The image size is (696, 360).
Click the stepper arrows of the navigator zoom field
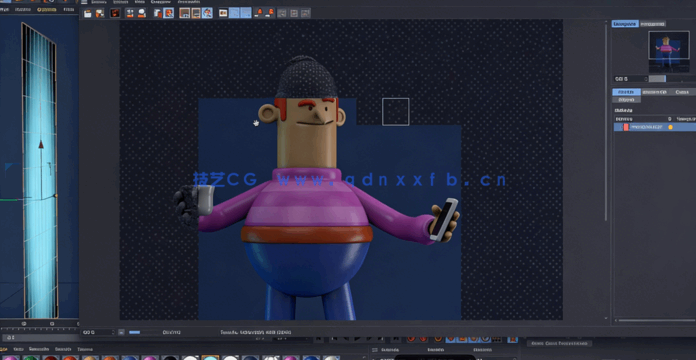(x=646, y=79)
